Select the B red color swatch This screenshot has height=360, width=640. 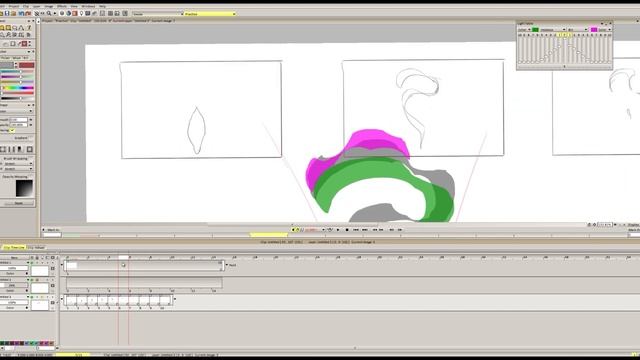27,65
